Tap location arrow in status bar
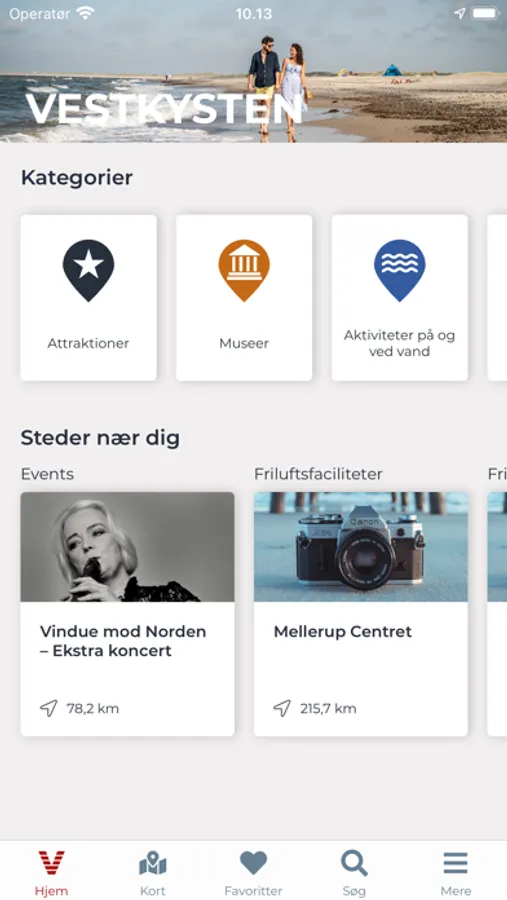Viewport: 507px width, 900px height. pyautogui.click(x=459, y=13)
